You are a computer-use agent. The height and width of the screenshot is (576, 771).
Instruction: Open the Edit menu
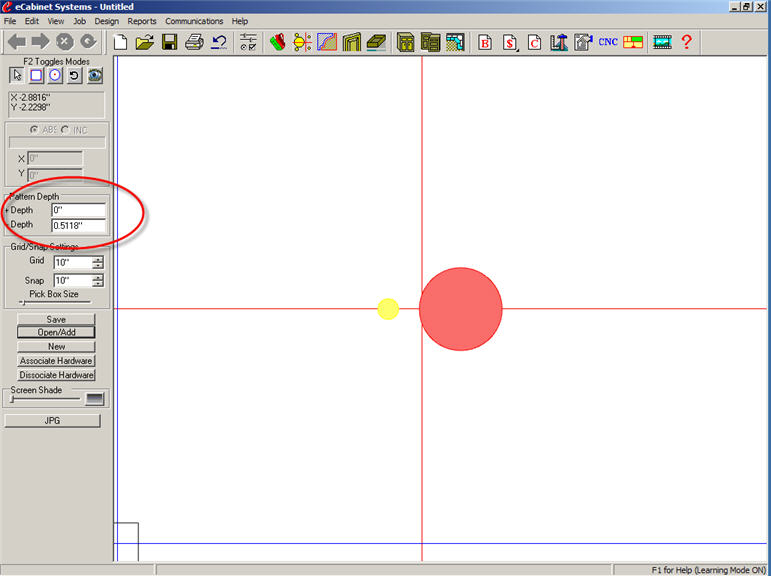point(31,21)
